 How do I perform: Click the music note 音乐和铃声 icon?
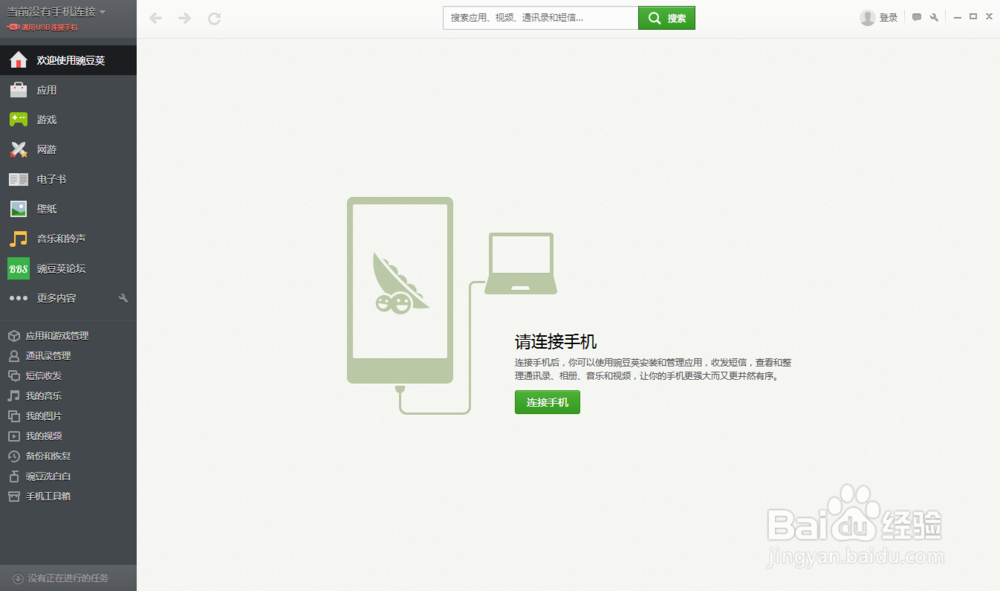18,238
